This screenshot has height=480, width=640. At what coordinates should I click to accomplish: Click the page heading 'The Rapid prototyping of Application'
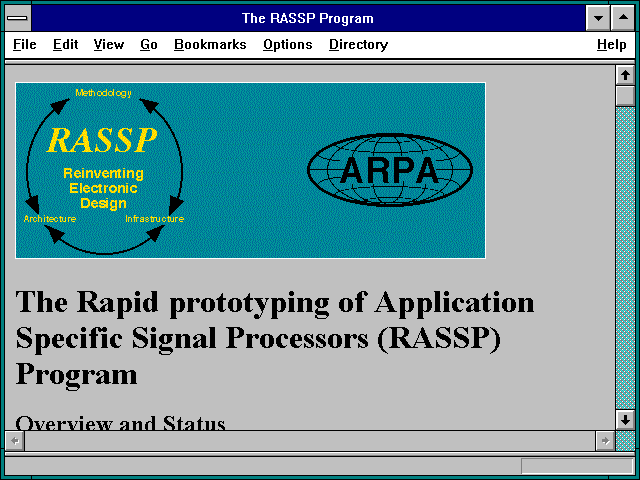click(x=275, y=303)
